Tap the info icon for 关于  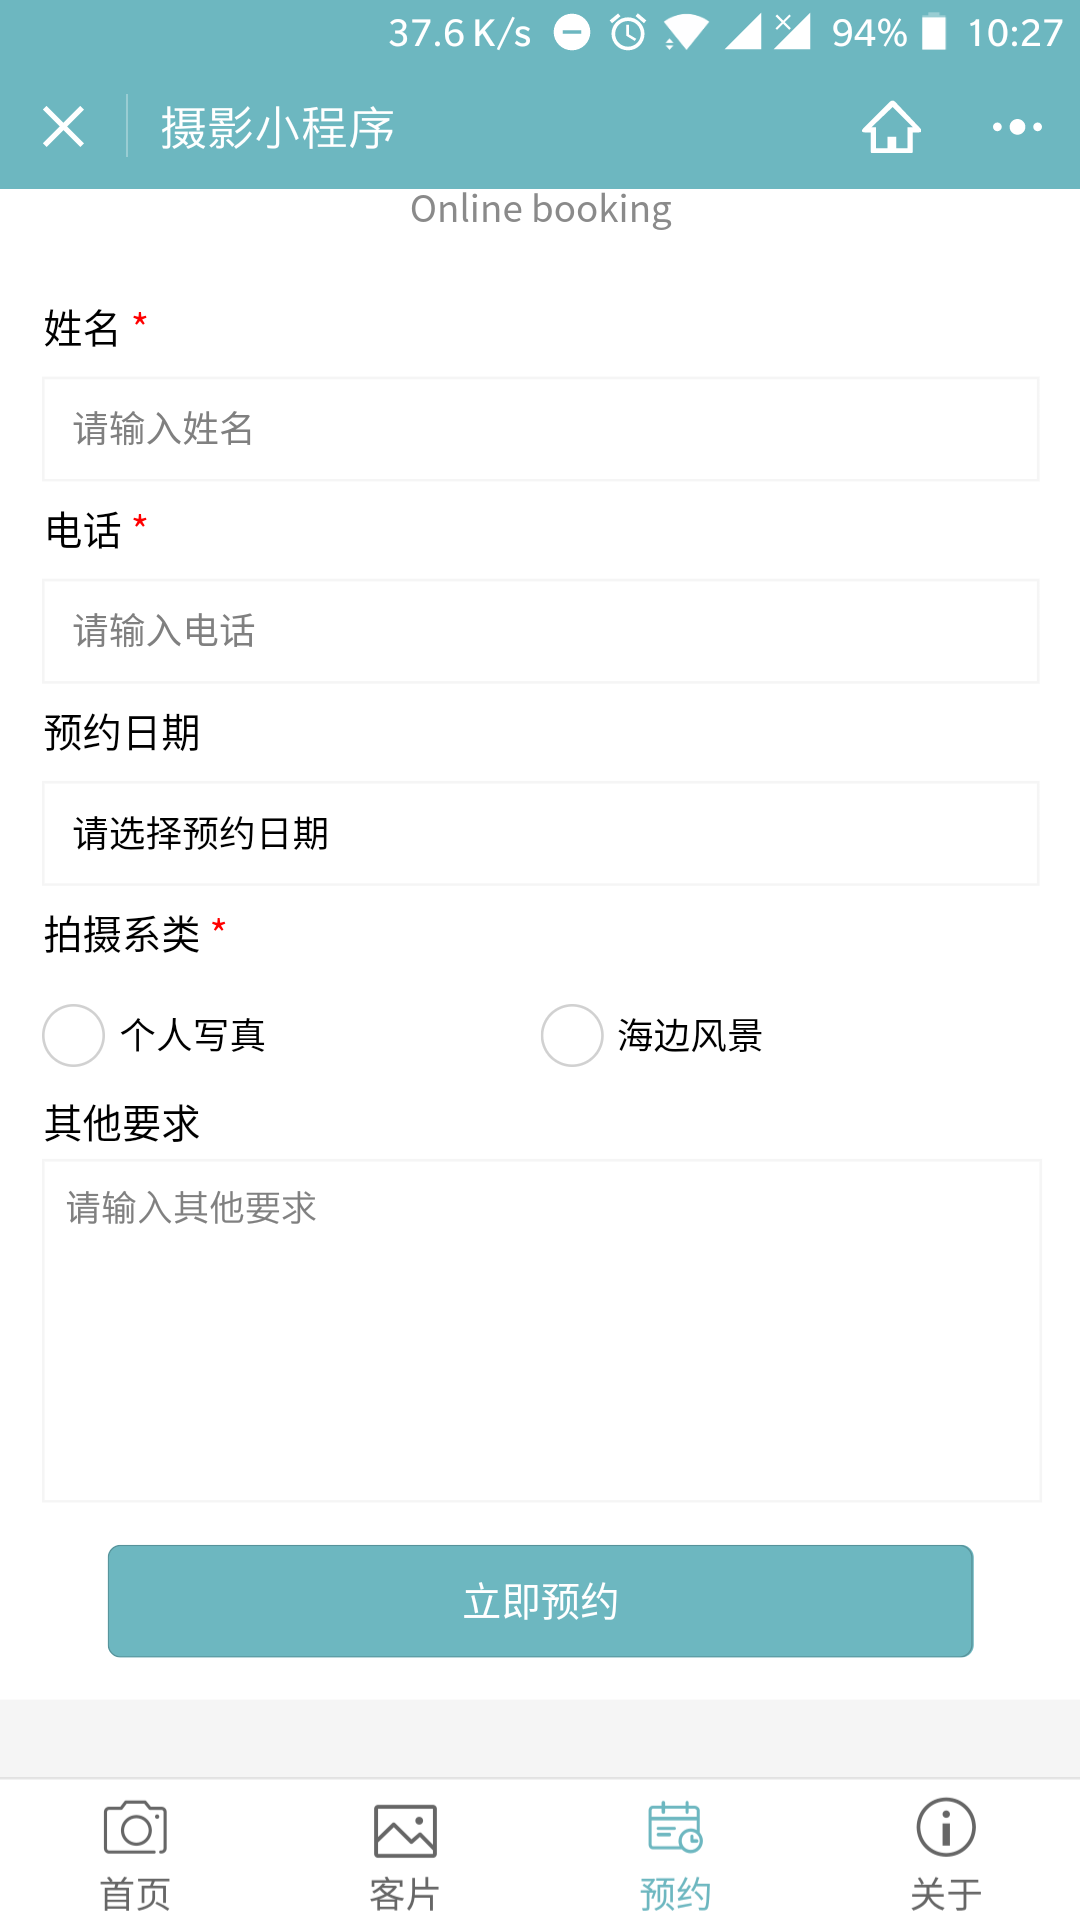945,1828
